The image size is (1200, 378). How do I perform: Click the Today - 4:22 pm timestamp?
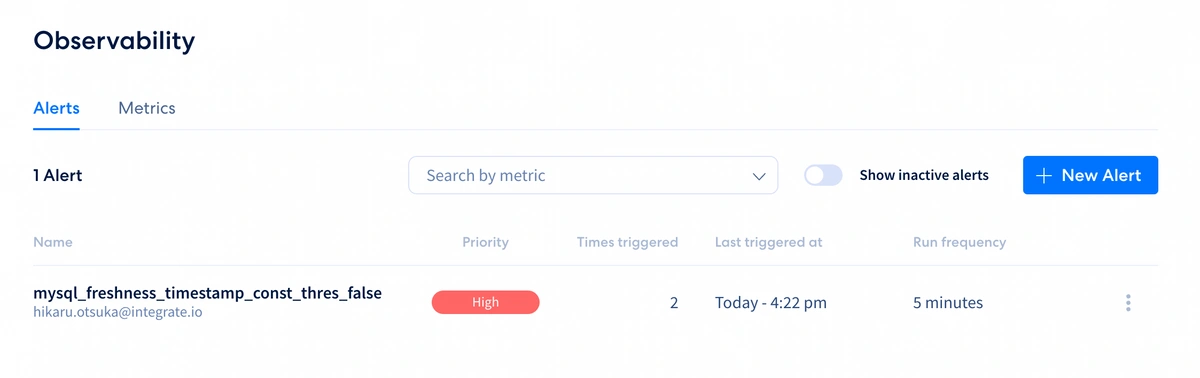(x=771, y=302)
